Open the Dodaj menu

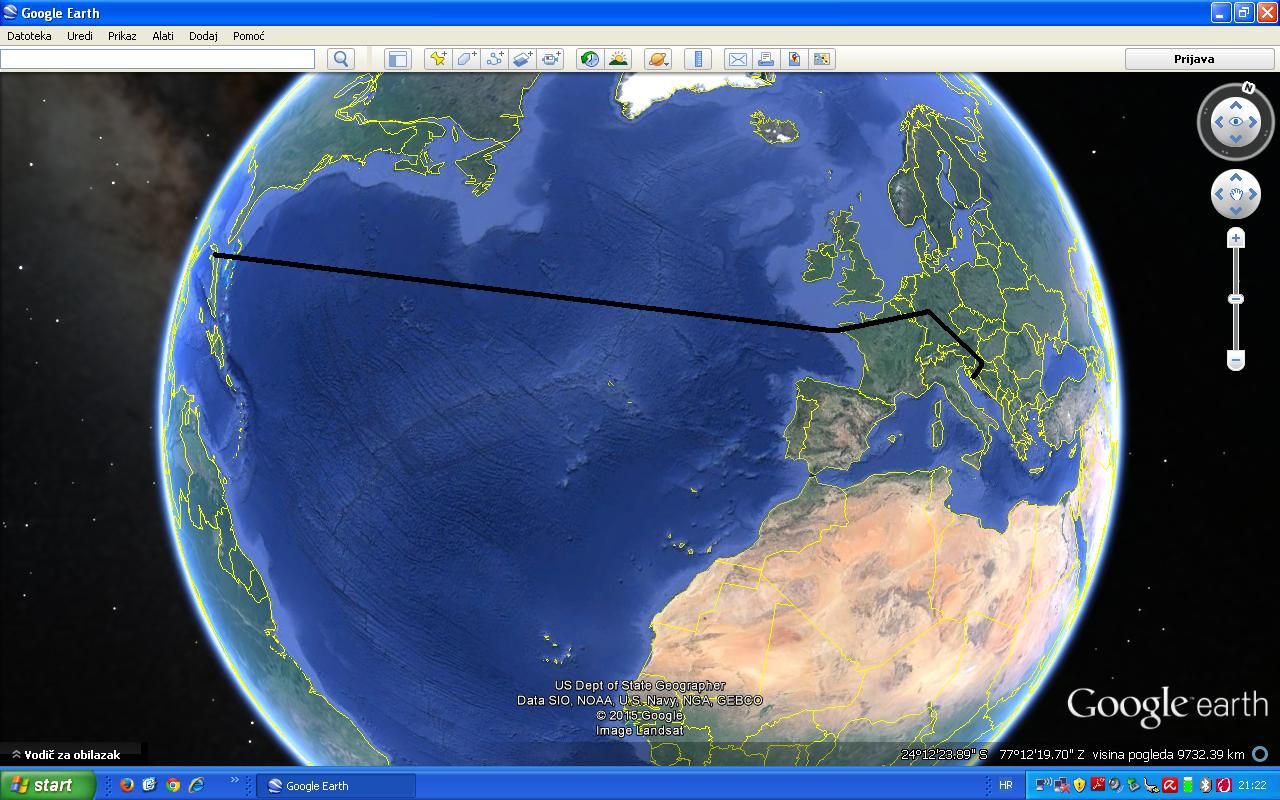click(x=203, y=36)
